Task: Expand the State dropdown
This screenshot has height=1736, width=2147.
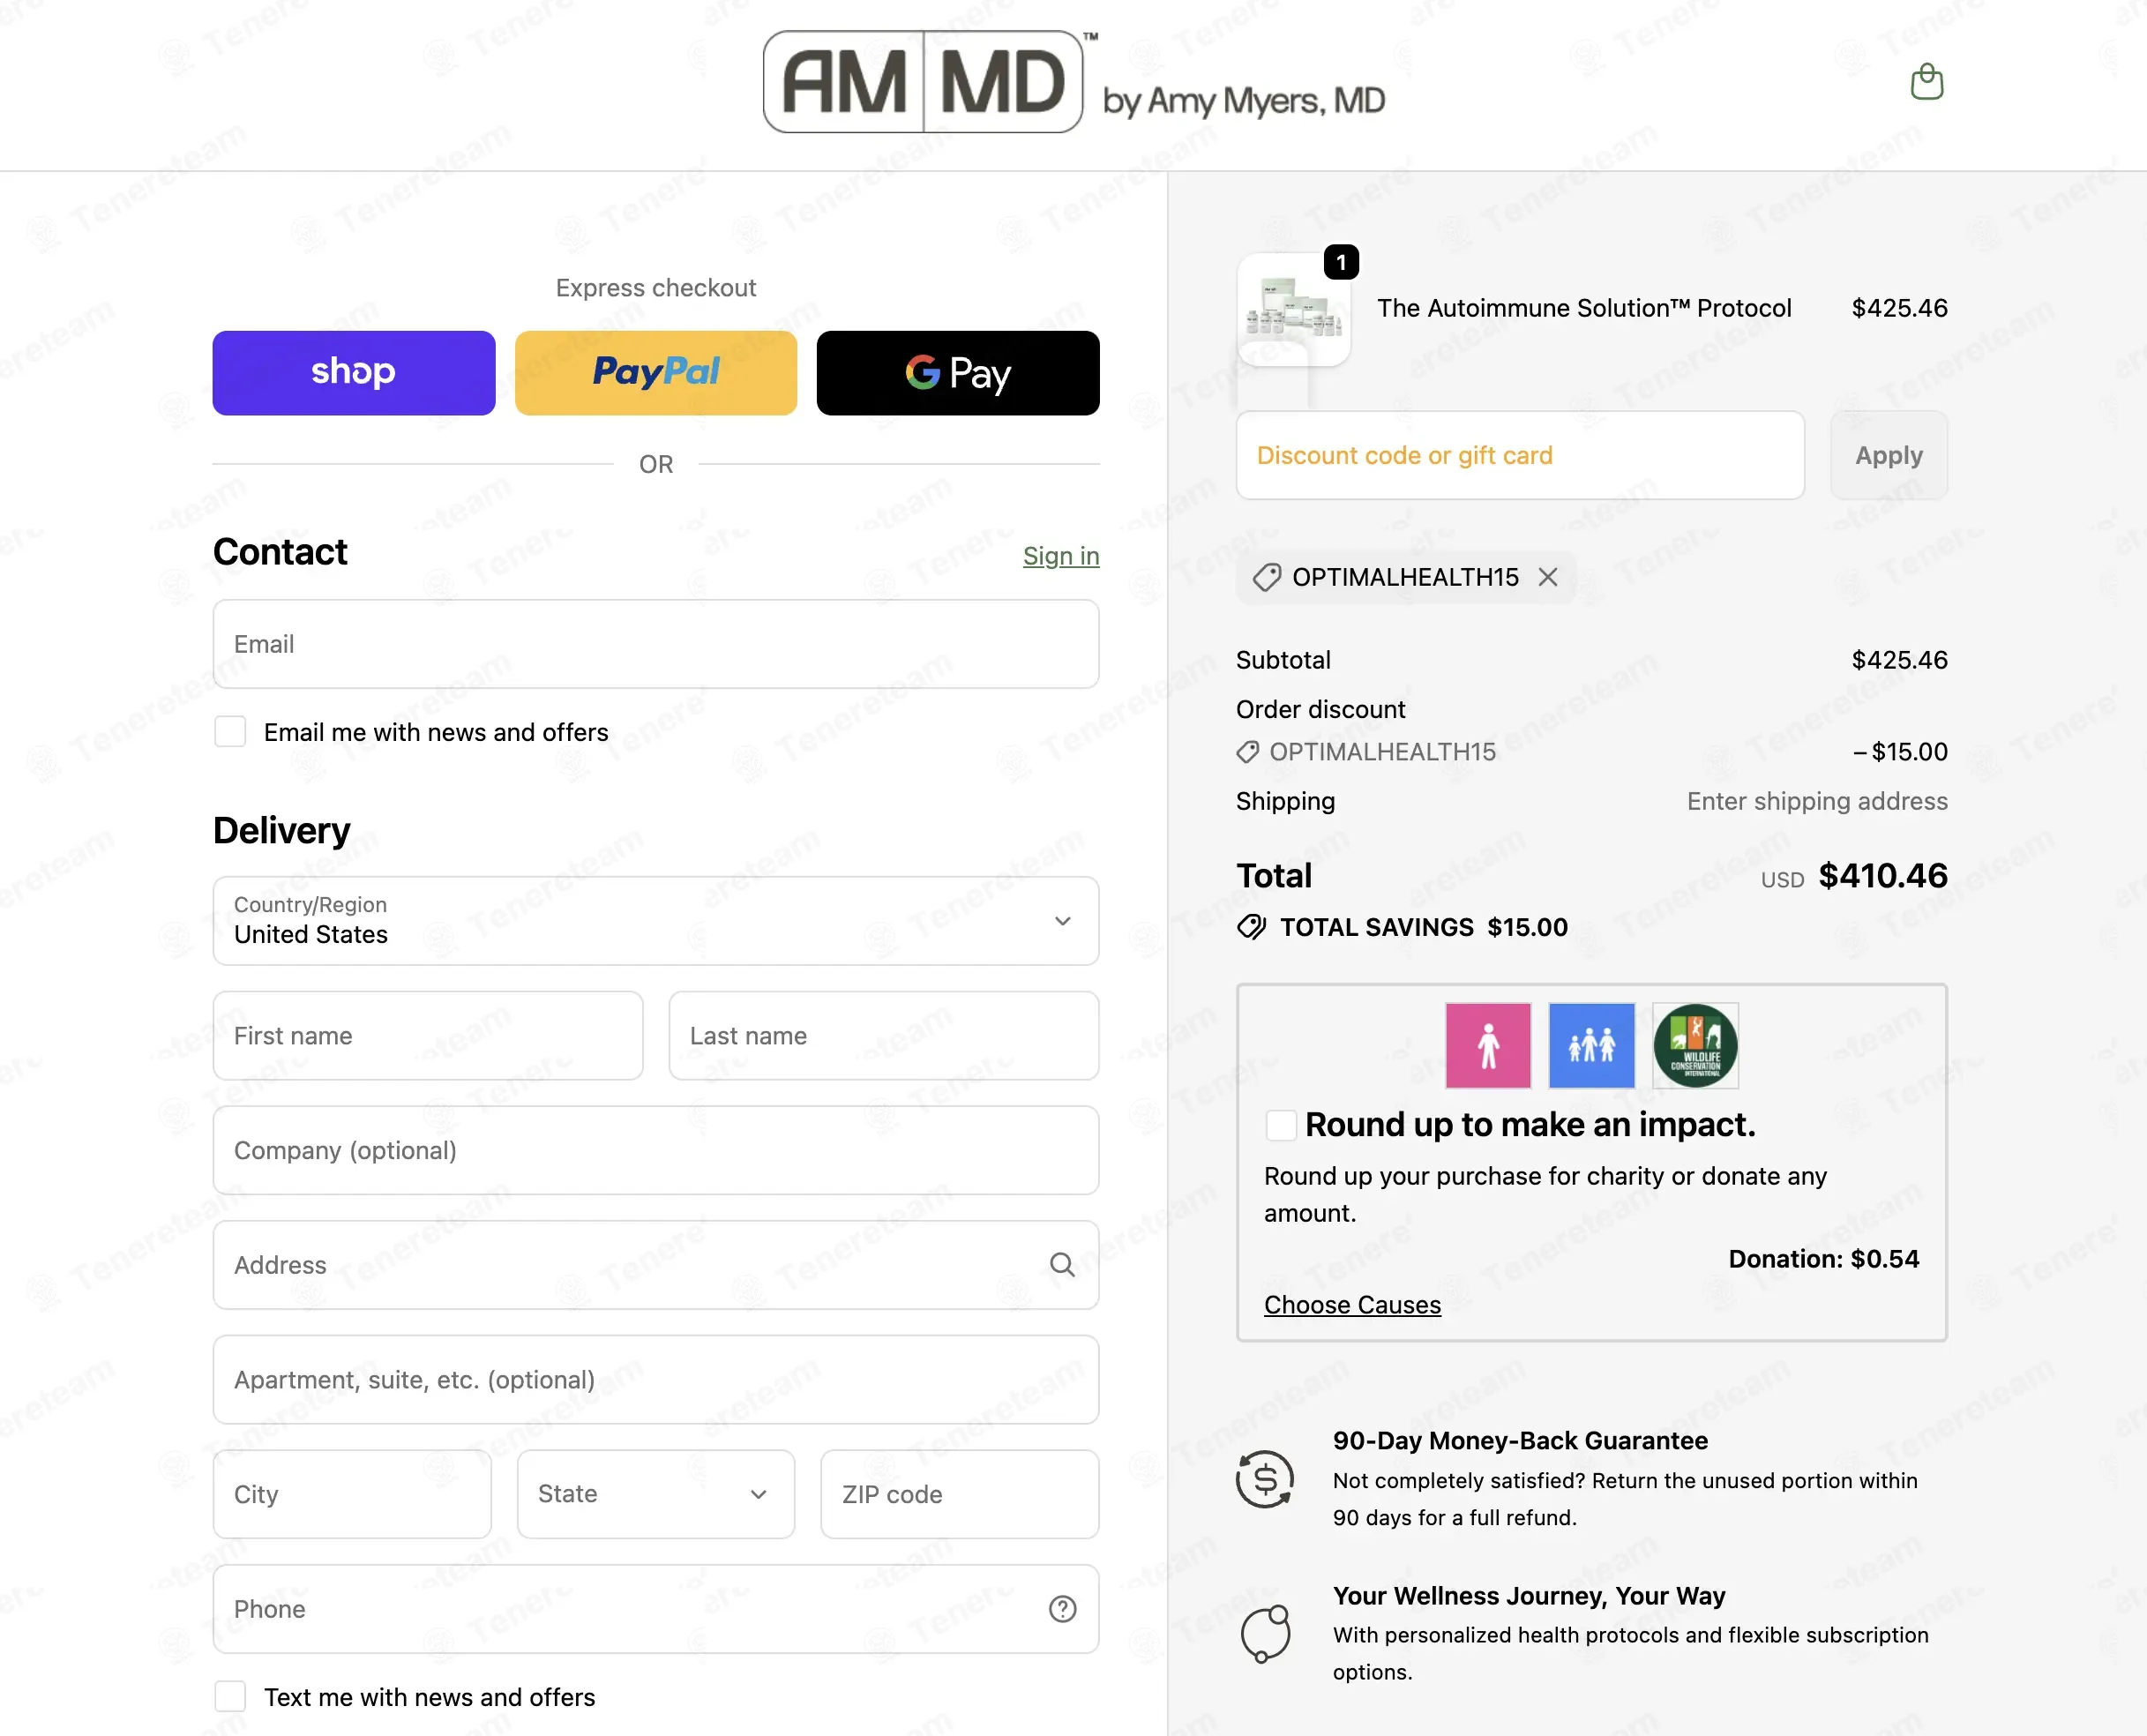Action: (x=656, y=1494)
